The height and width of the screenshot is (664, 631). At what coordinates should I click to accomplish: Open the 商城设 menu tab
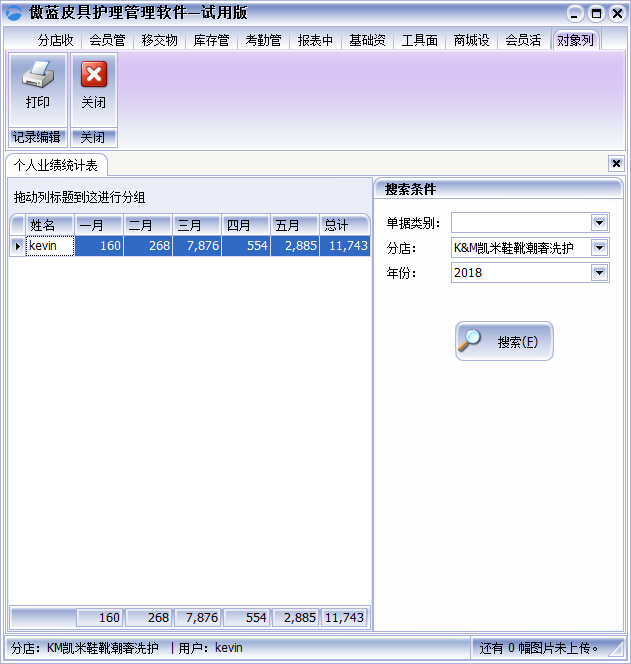tap(471, 40)
